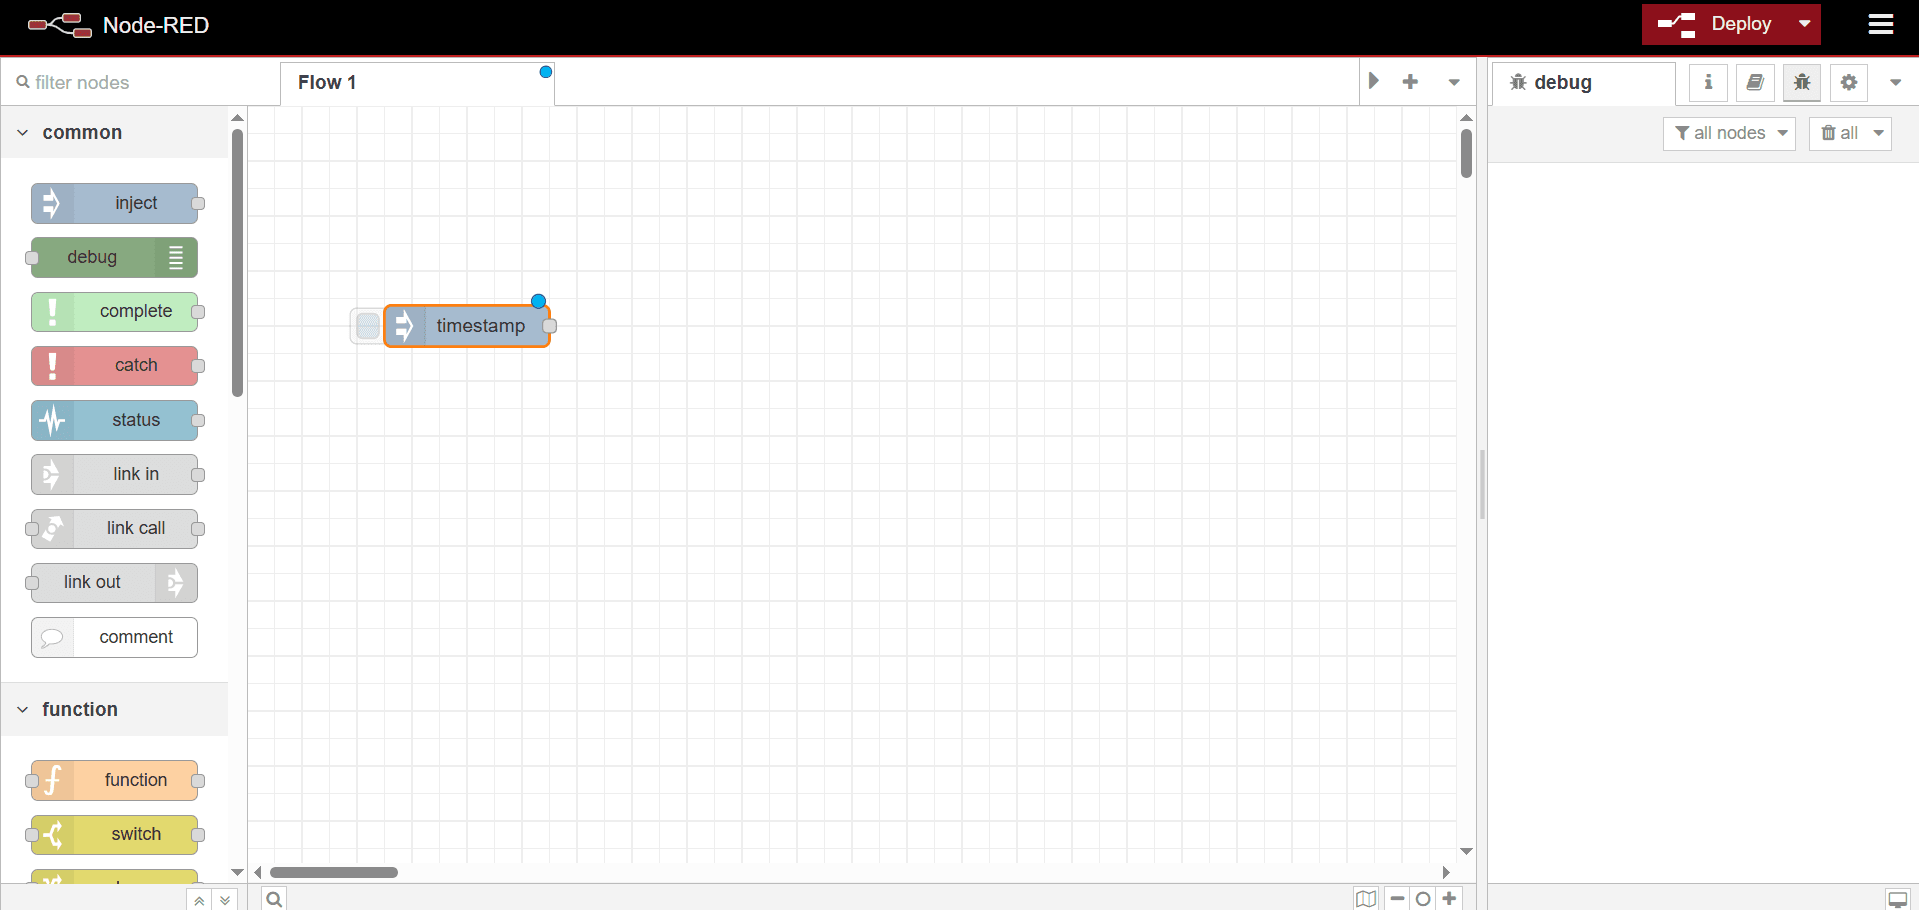
Task: Click the vertical workspace scrollbar thumb
Action: [1466, 154]
